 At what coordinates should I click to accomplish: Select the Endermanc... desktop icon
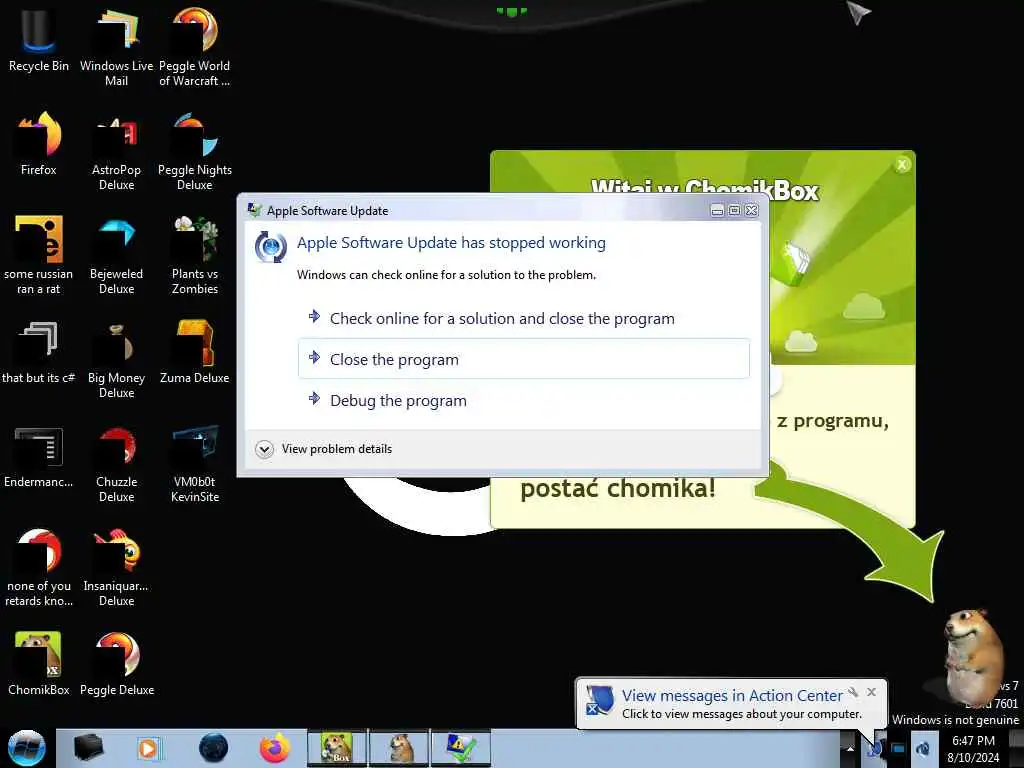pos(39,457)
